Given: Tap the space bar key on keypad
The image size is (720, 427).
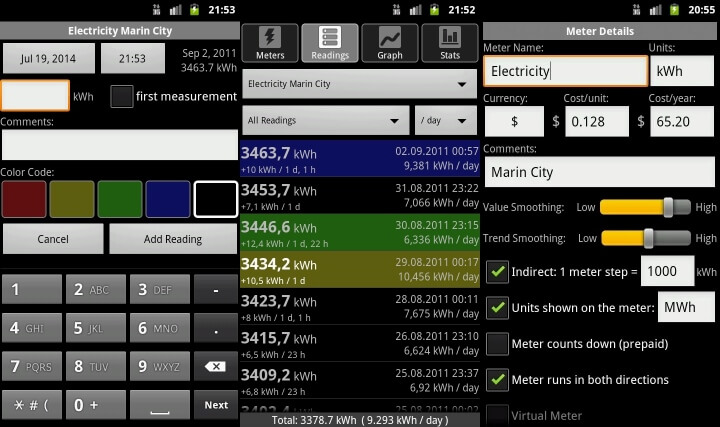Looking at the screenshot, I should [160, 405].
